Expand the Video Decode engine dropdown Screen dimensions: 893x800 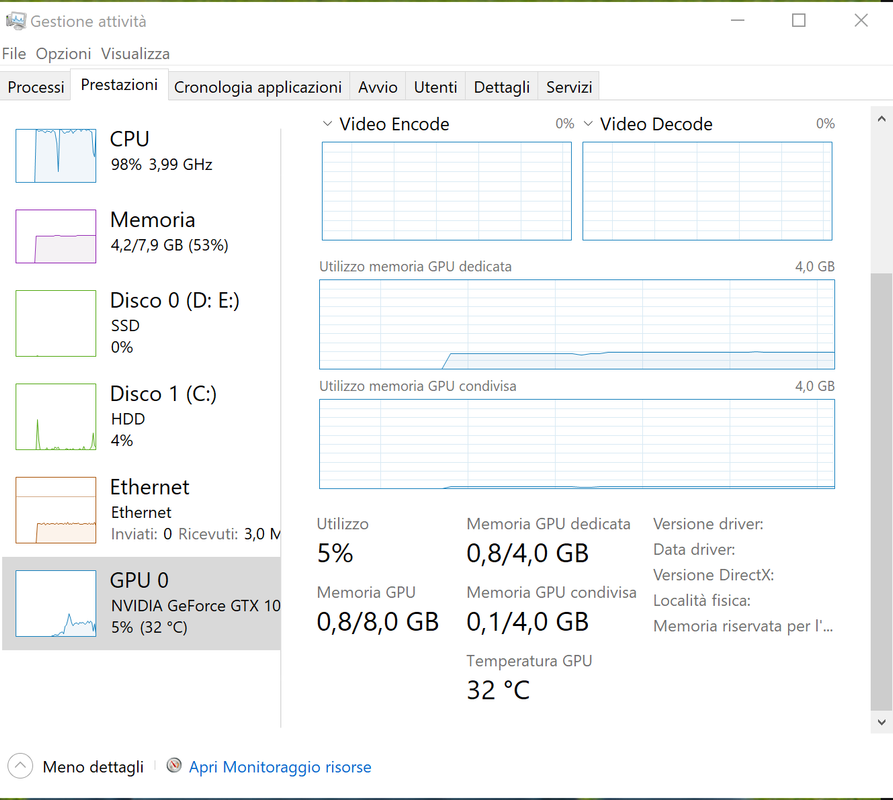[x=588, y=124]
